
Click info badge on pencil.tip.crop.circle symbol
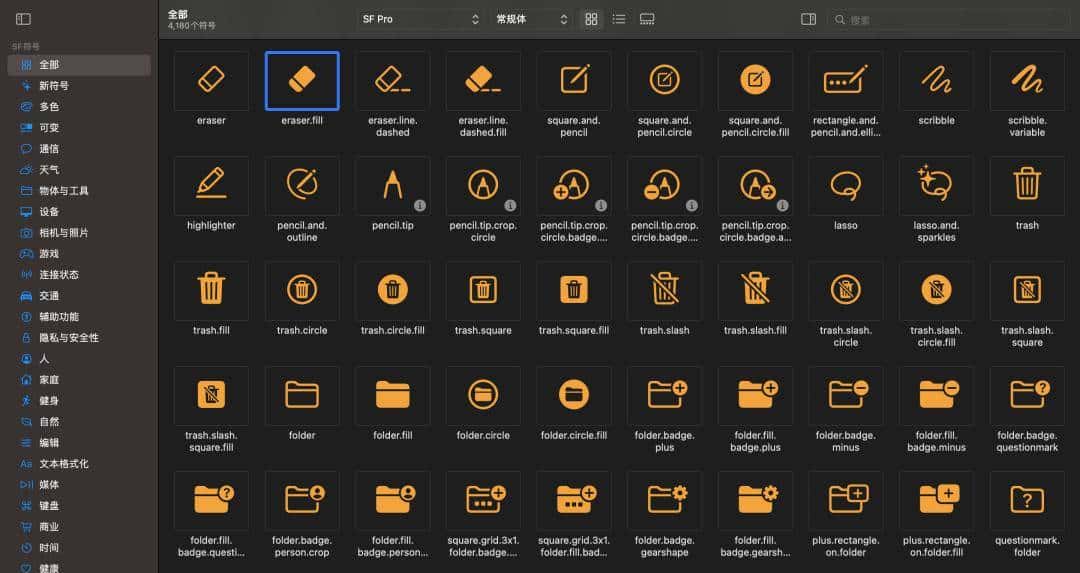[x=510, y=205]
